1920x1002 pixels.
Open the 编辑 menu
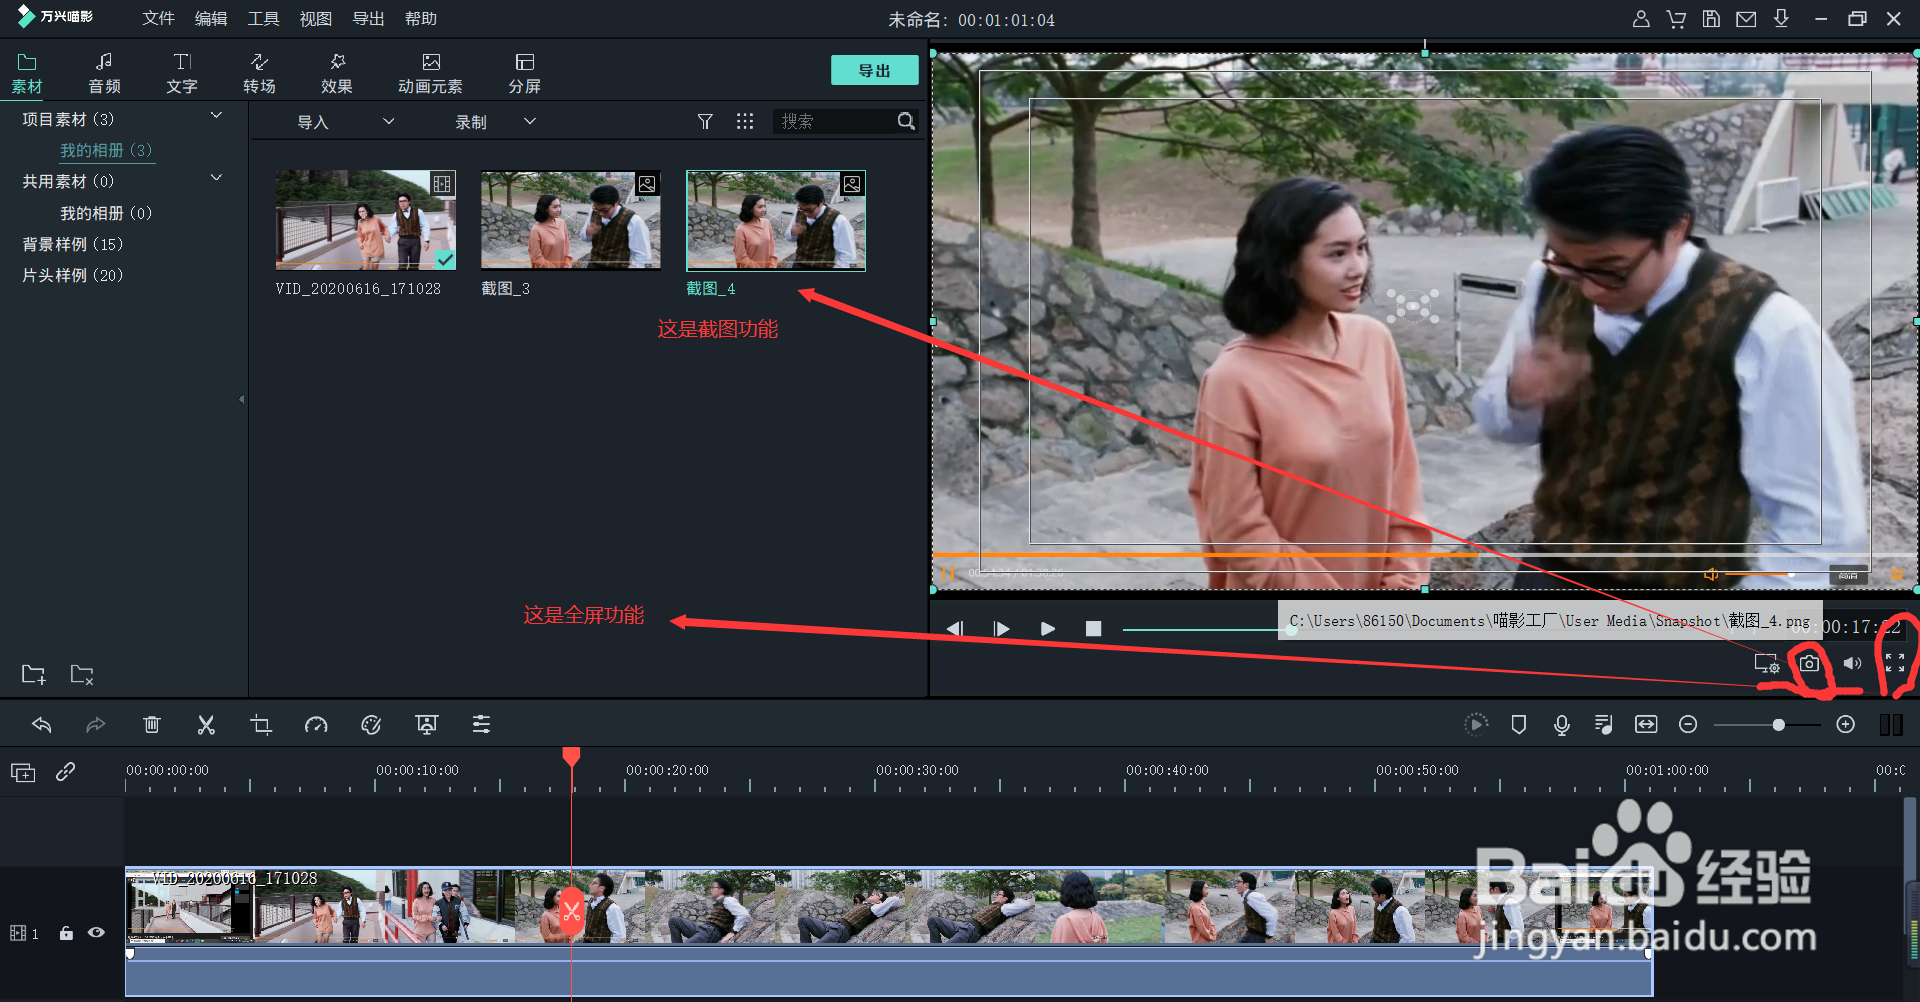[211, 19]
